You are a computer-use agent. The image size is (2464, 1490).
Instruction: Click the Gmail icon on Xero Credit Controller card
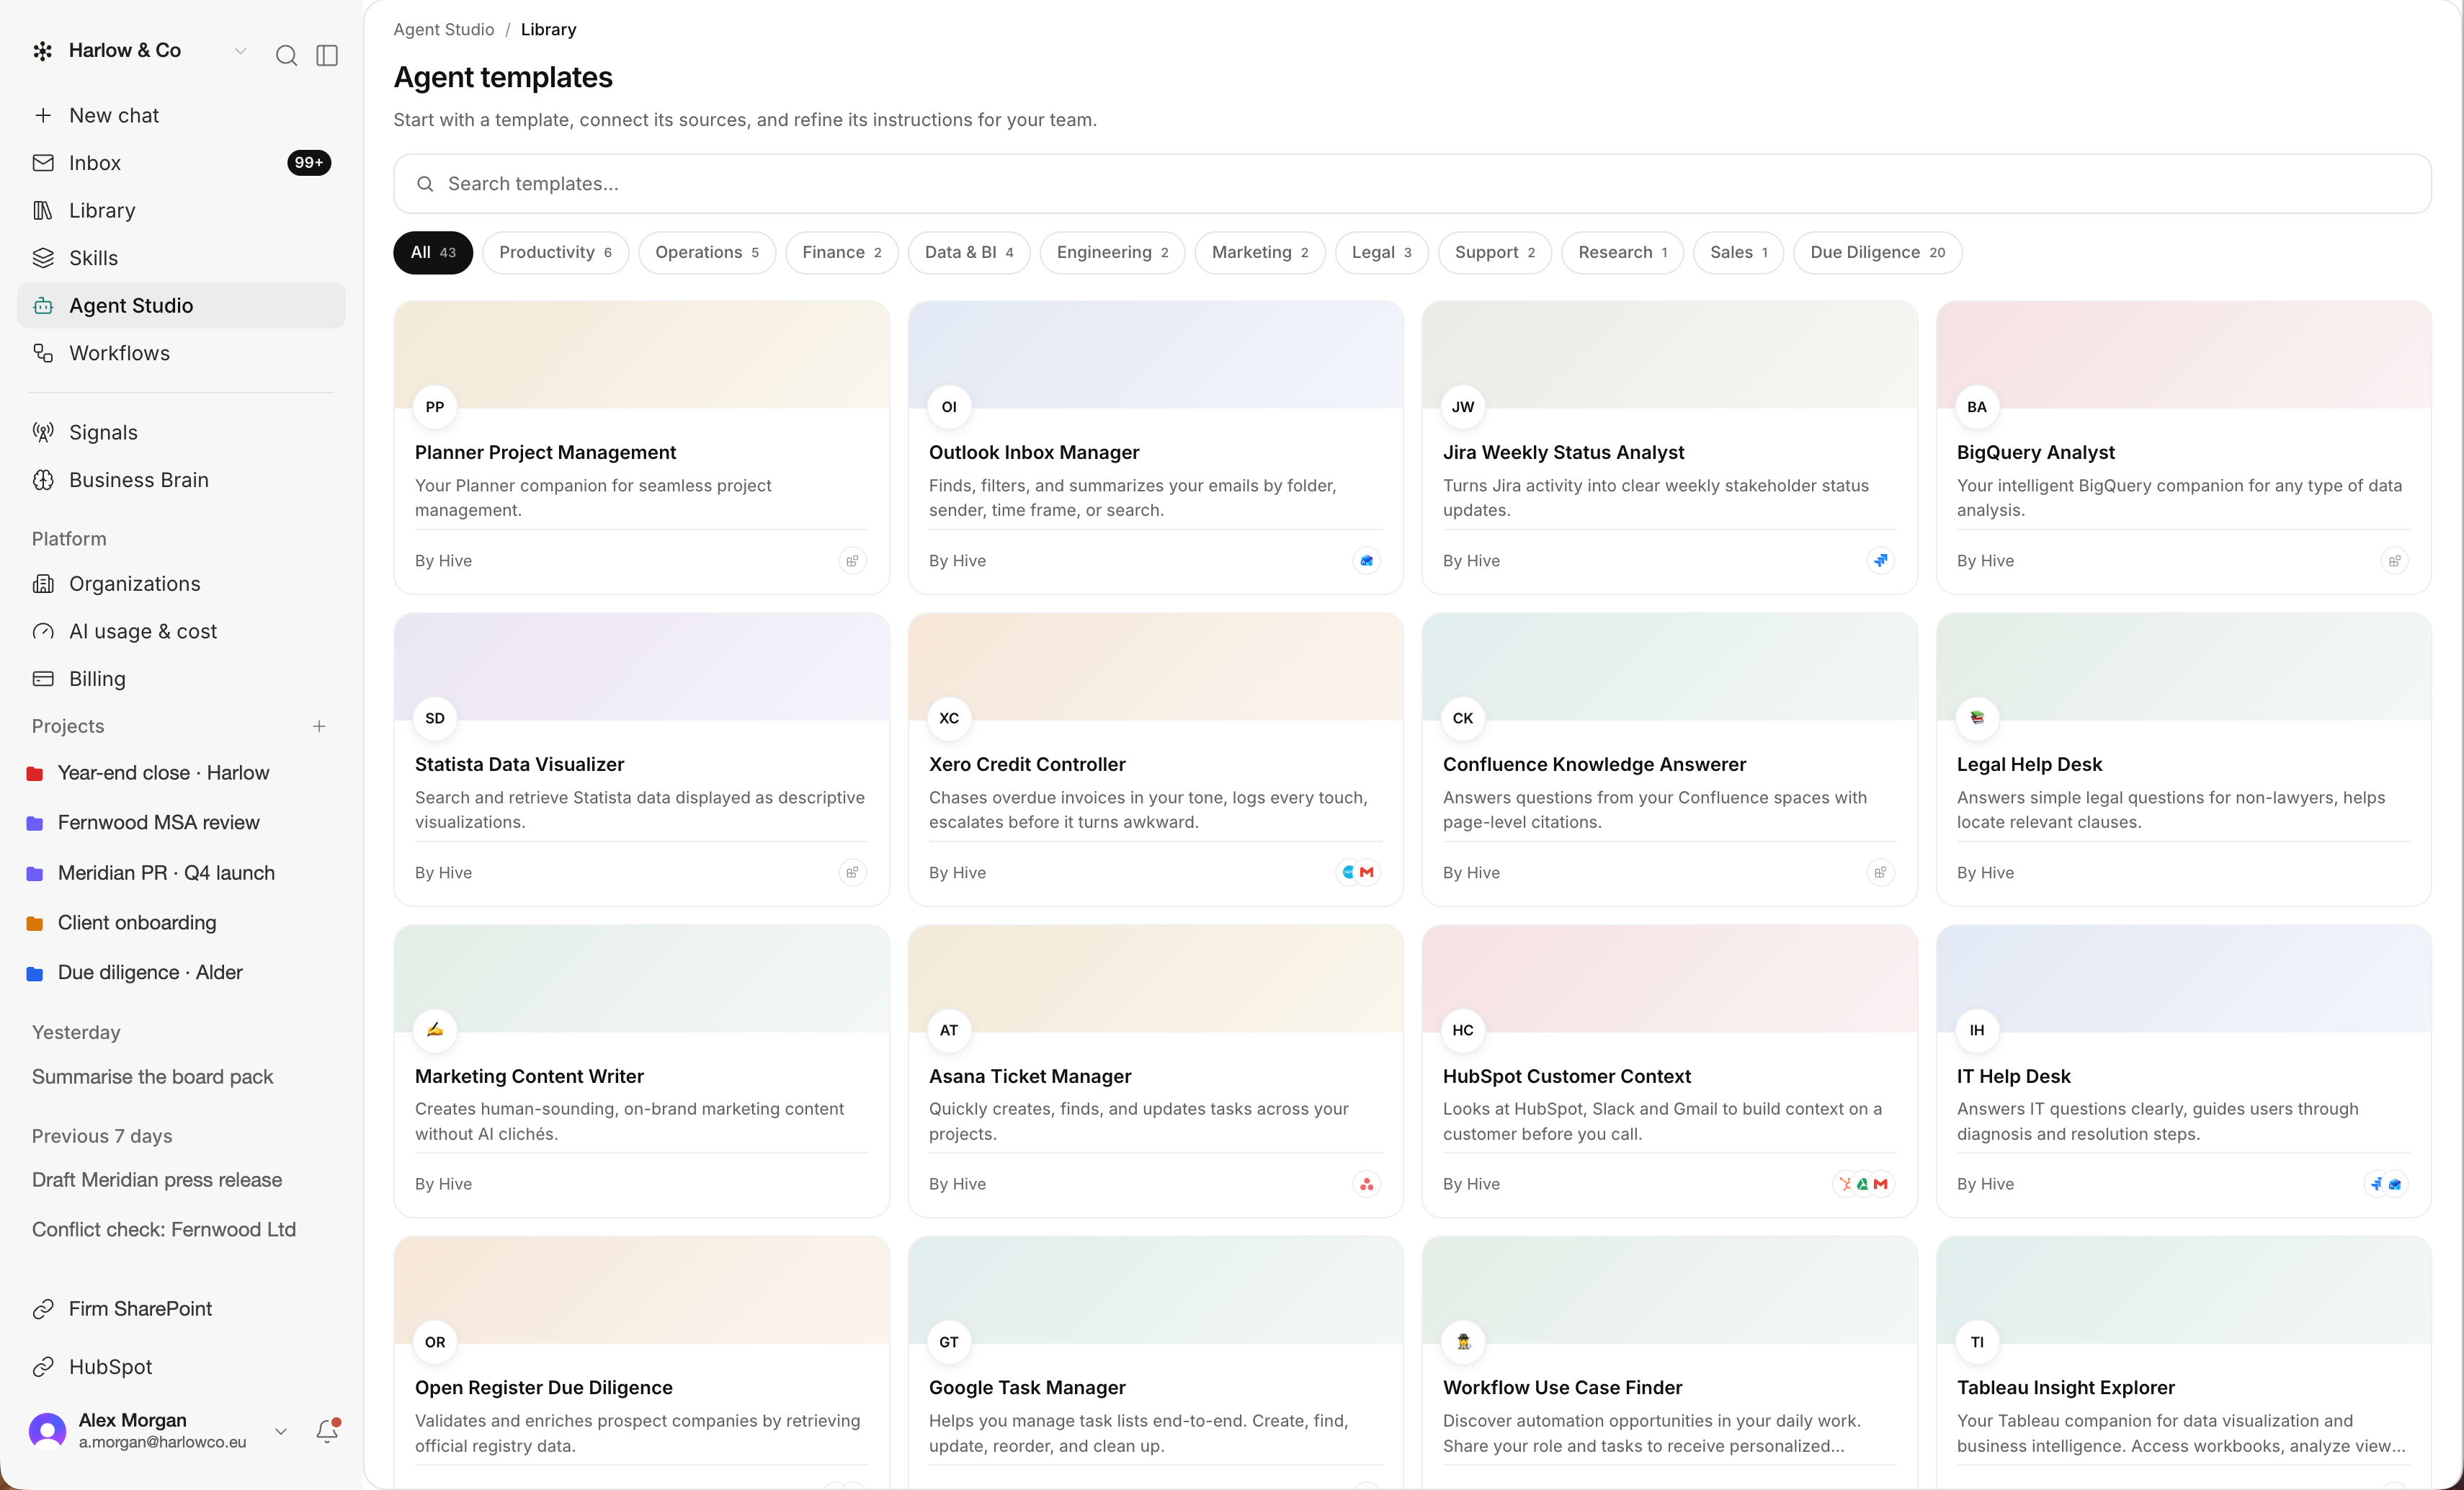point(1367,873)
